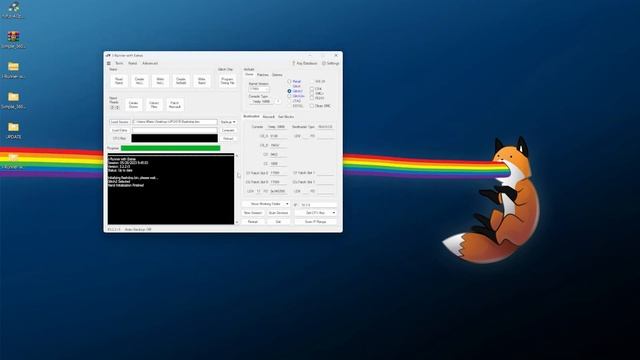This screenshot has width=640, height=360.
Task: Select the Glitch2 radio button
Action: click(289, 91)
